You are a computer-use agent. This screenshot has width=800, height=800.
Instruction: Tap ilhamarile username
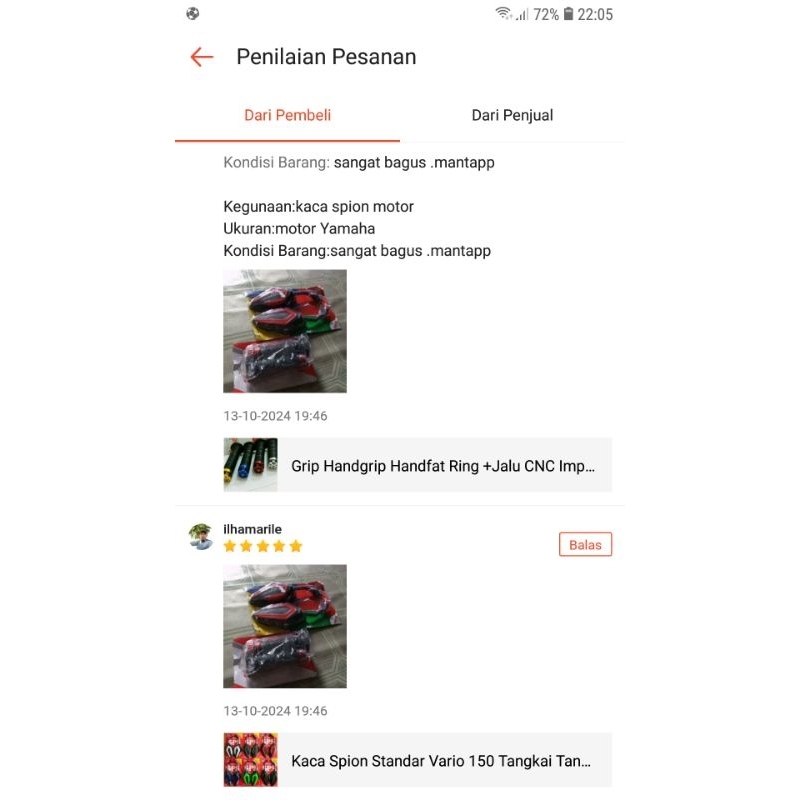[x=253, y=529]
